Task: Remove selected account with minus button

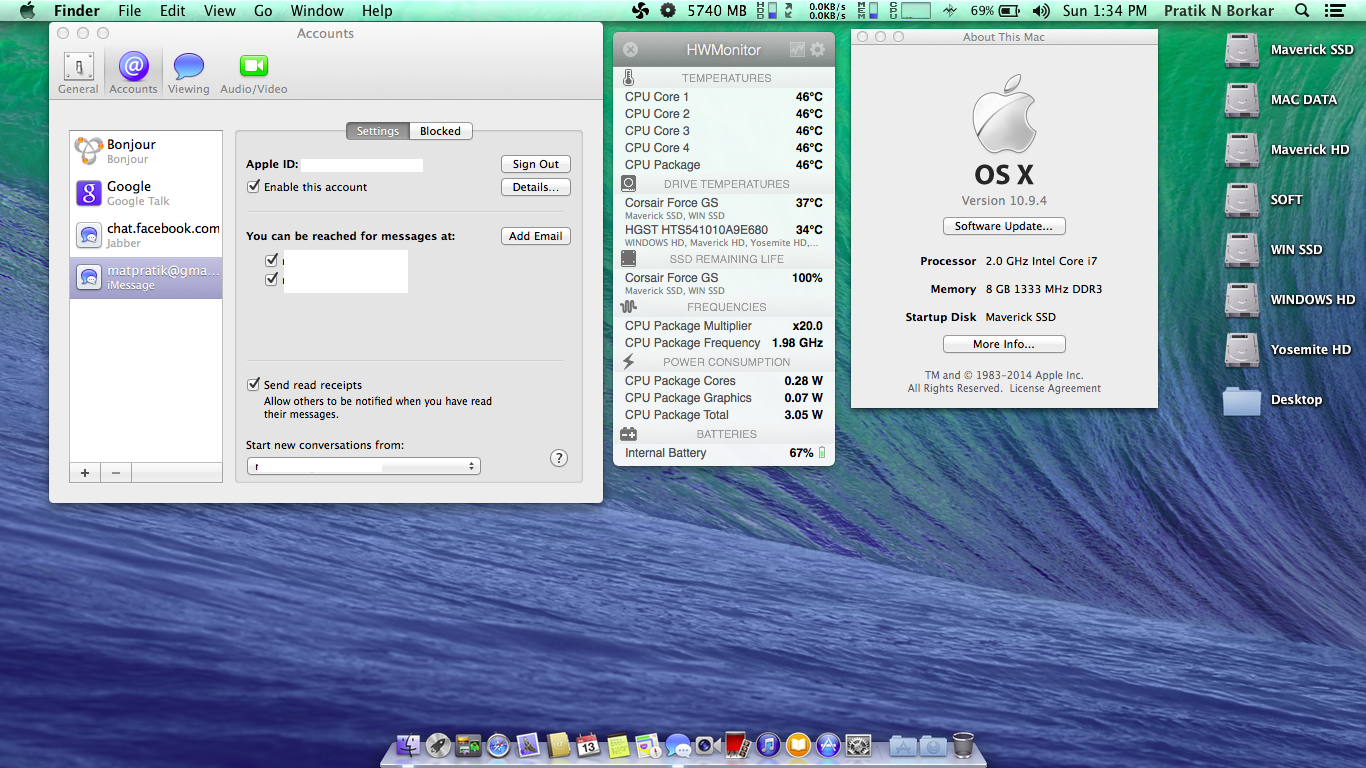Action: coord(116,473)
